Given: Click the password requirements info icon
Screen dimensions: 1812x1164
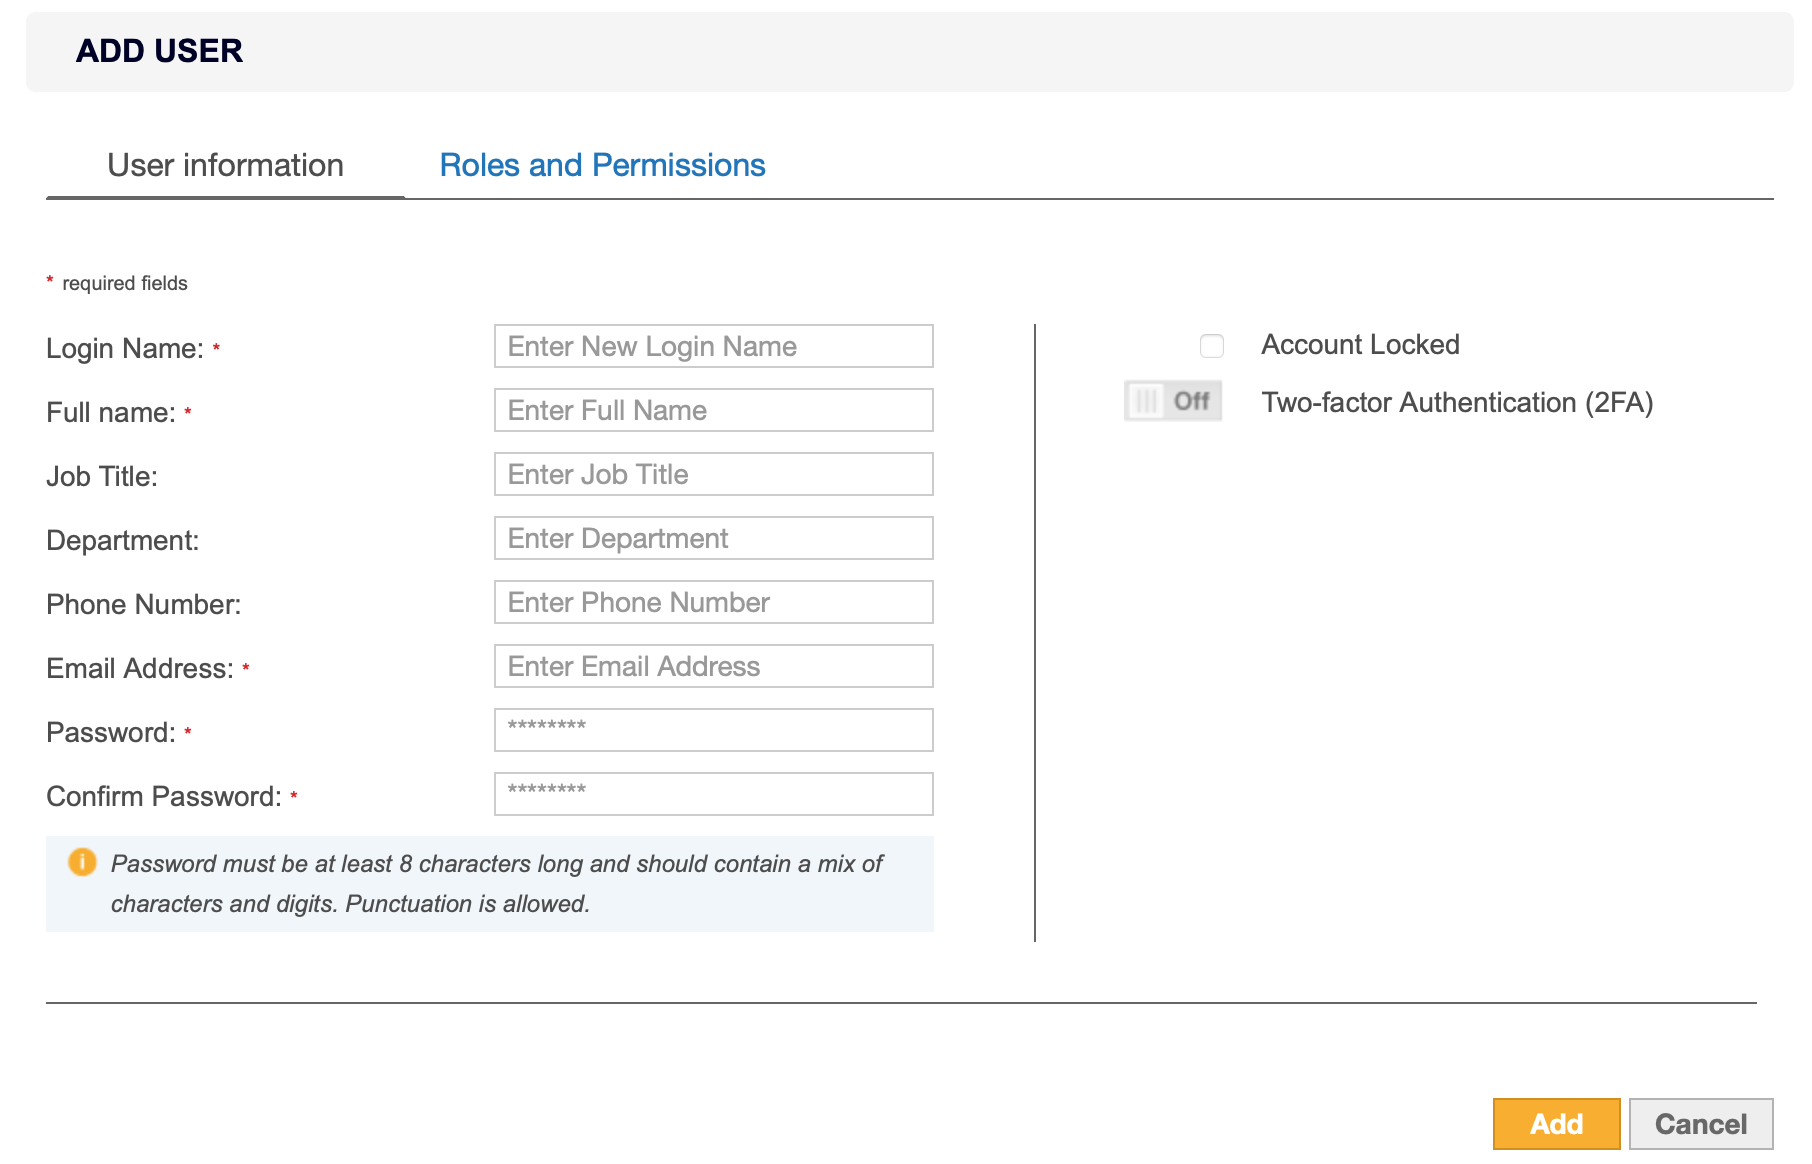Looking at the screenshot, I should click(82, 863).
